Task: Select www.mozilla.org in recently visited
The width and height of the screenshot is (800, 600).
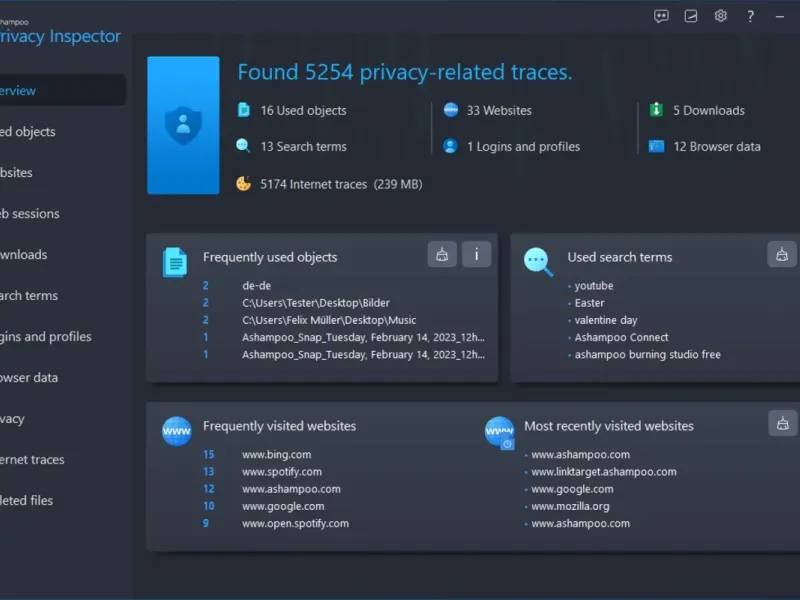Action: (570, 506)
